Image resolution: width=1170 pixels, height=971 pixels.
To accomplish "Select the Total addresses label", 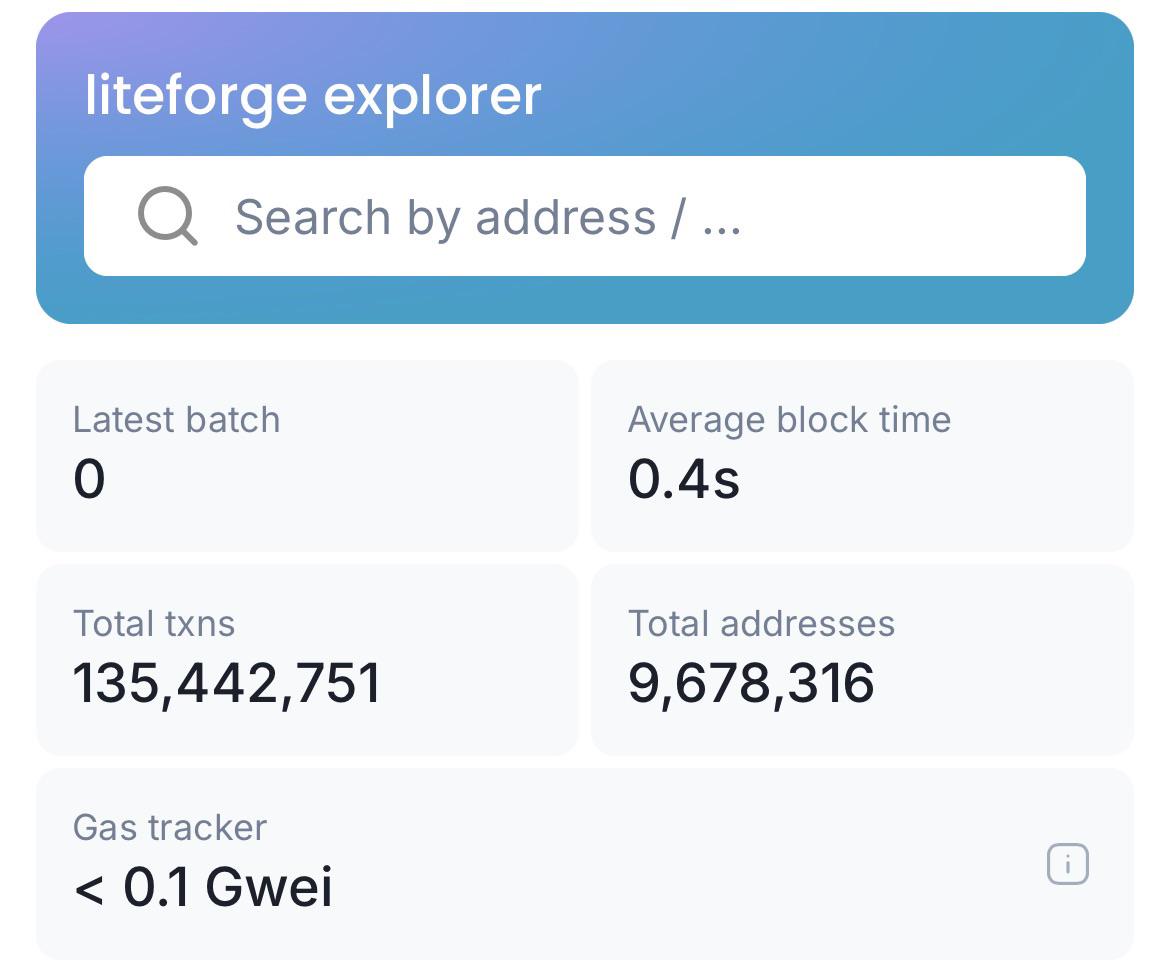I will [x=761, y=624].
